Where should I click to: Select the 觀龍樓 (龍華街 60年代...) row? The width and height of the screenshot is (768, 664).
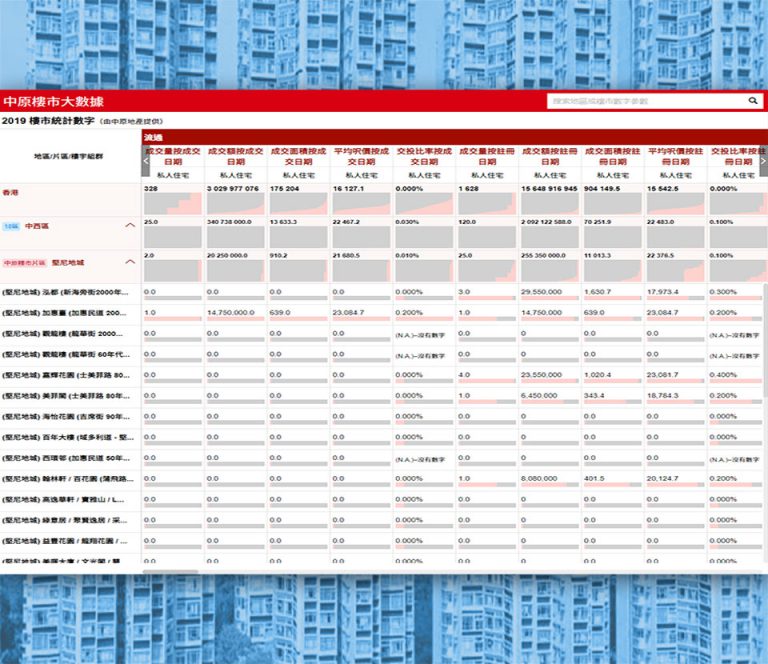point(66,354)
